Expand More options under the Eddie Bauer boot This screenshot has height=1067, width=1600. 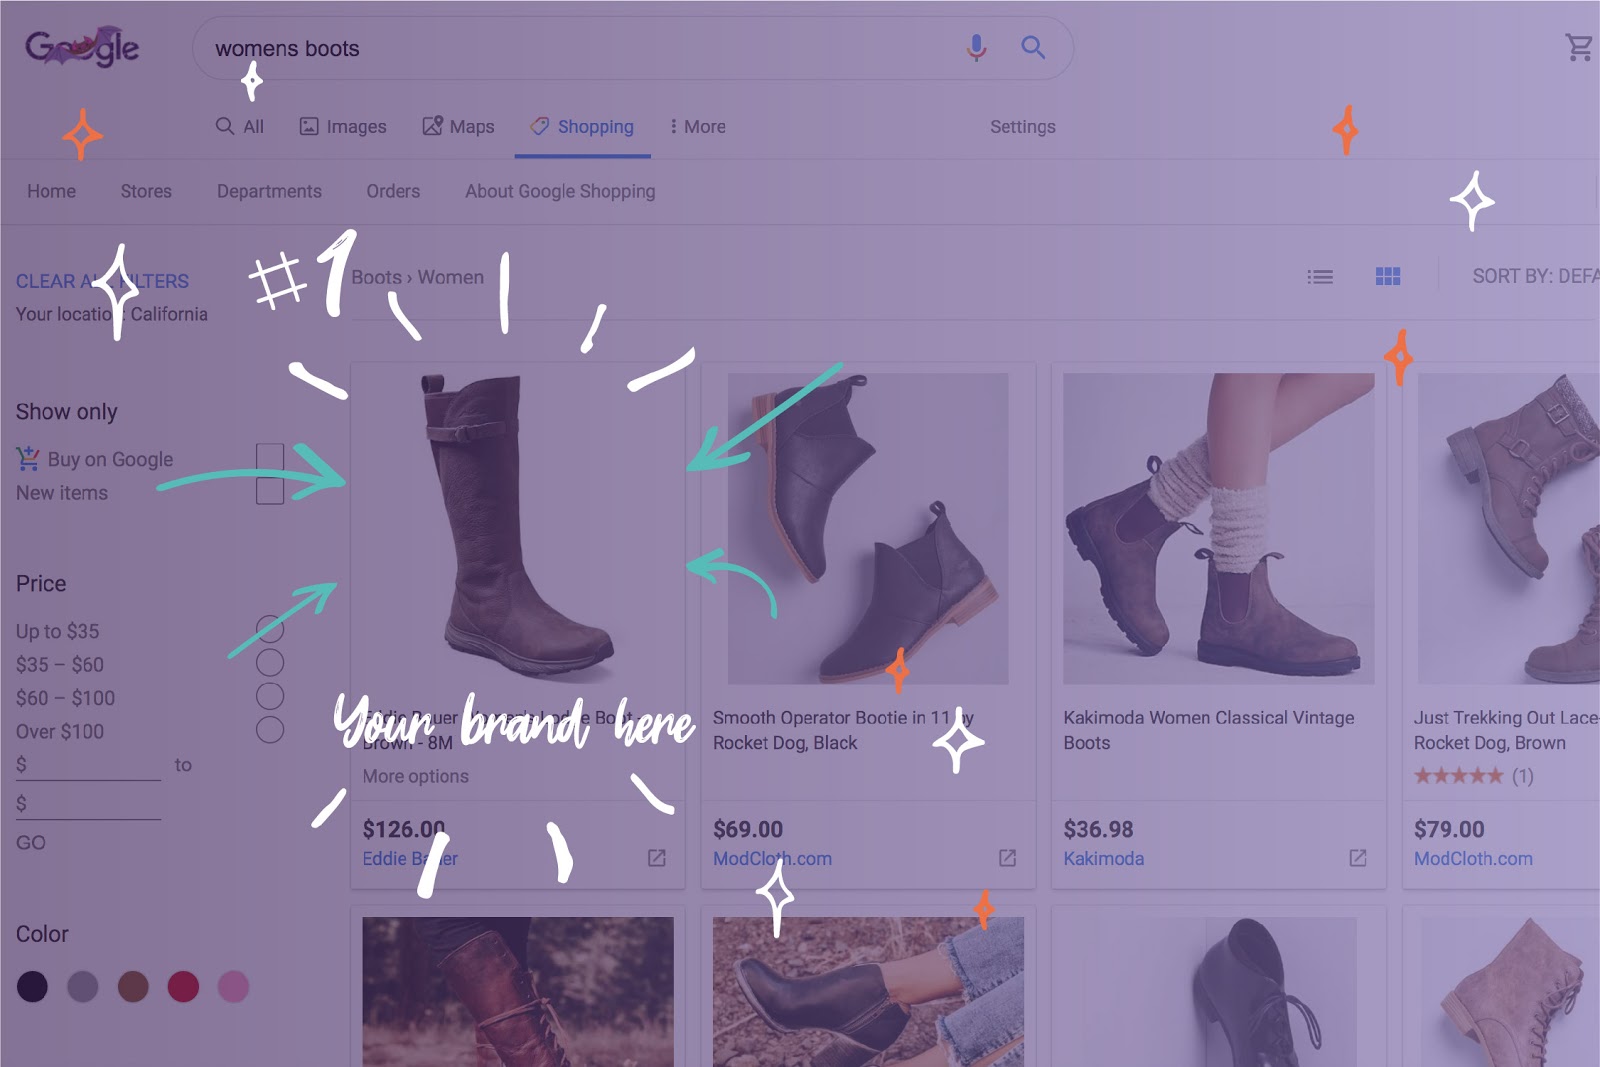(414, 776)
